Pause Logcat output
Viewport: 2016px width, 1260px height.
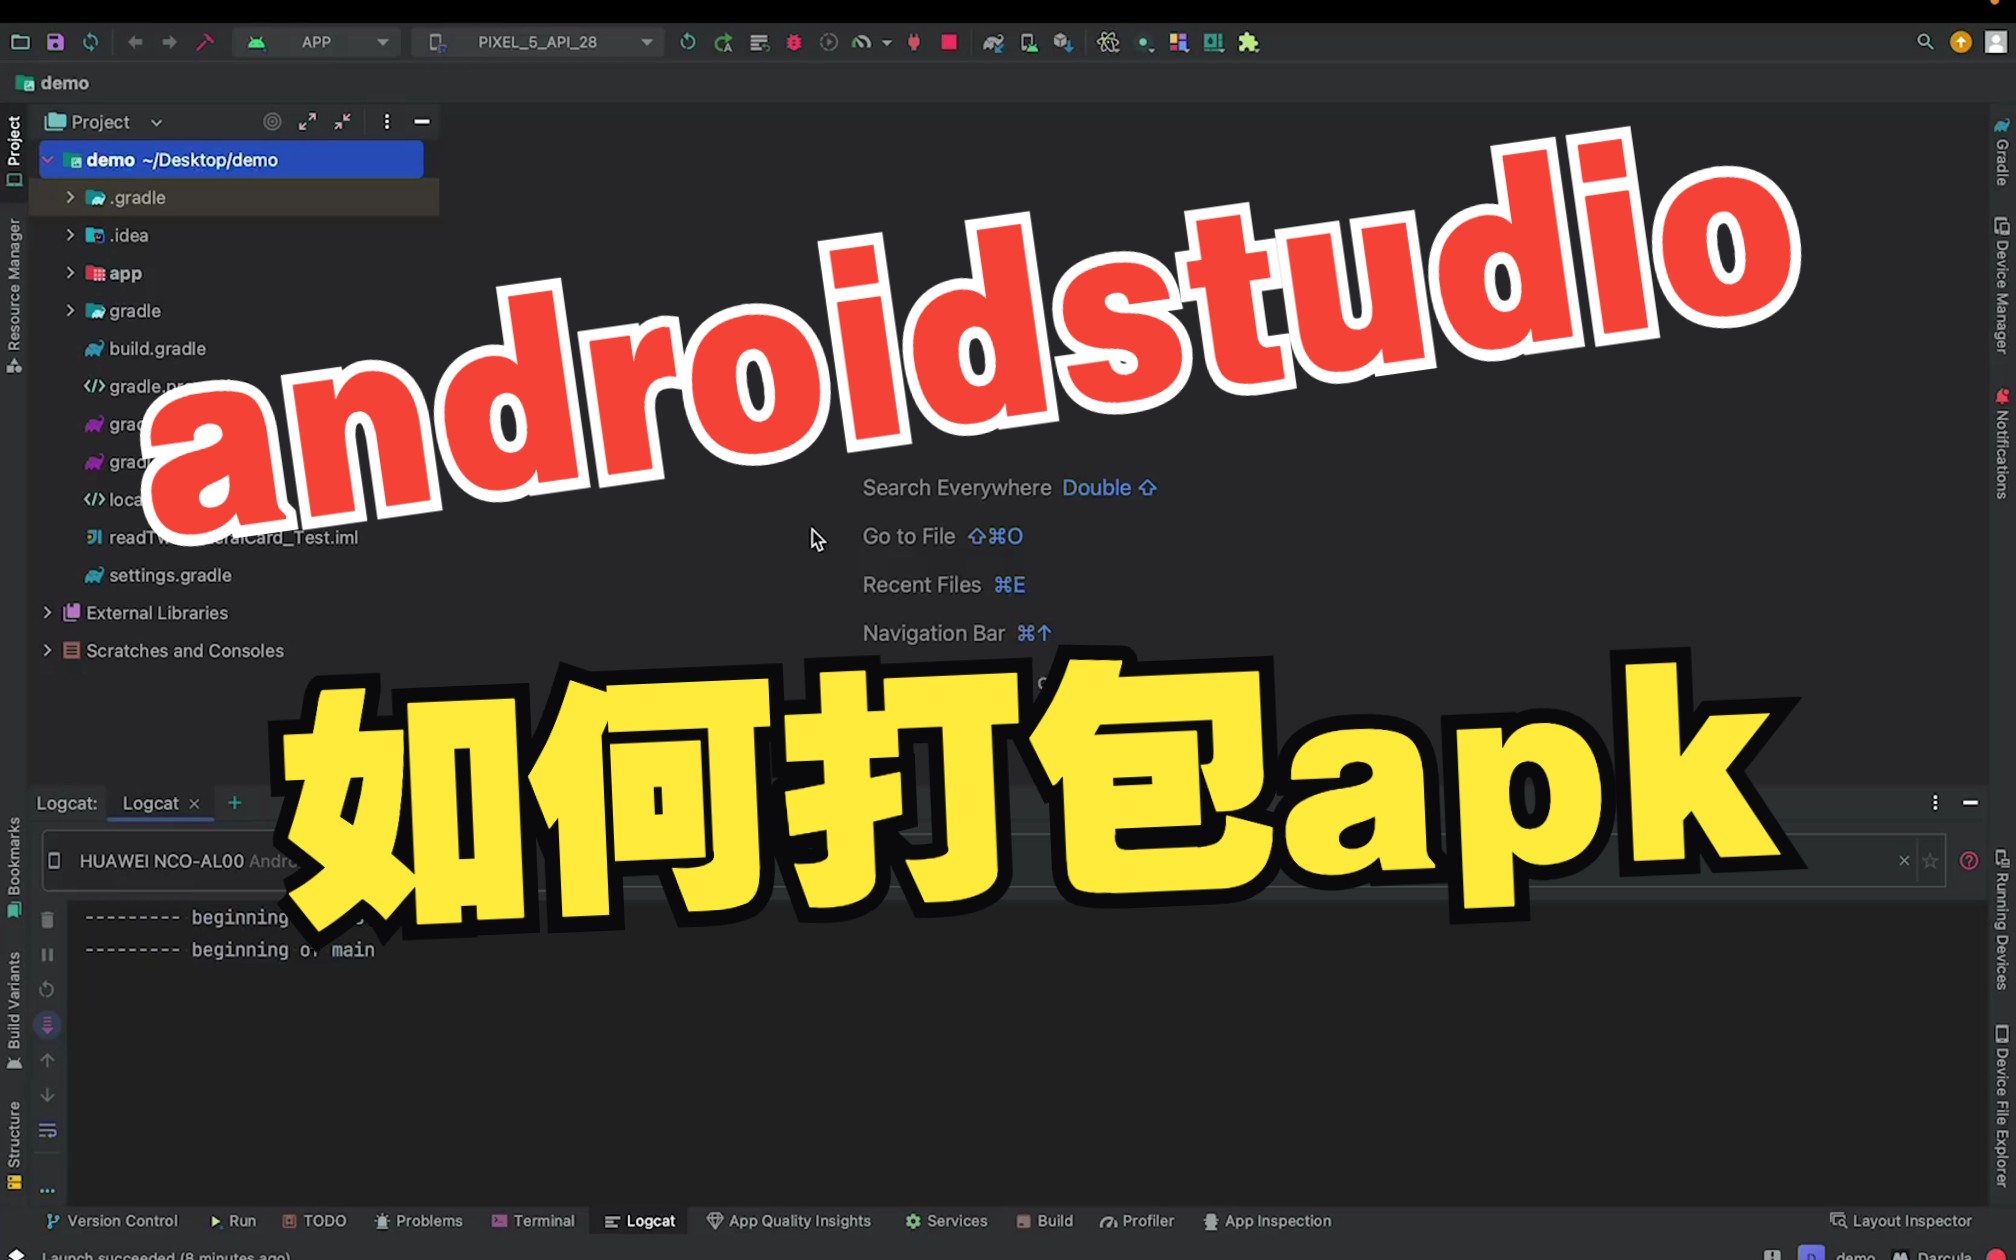(47, 955)
